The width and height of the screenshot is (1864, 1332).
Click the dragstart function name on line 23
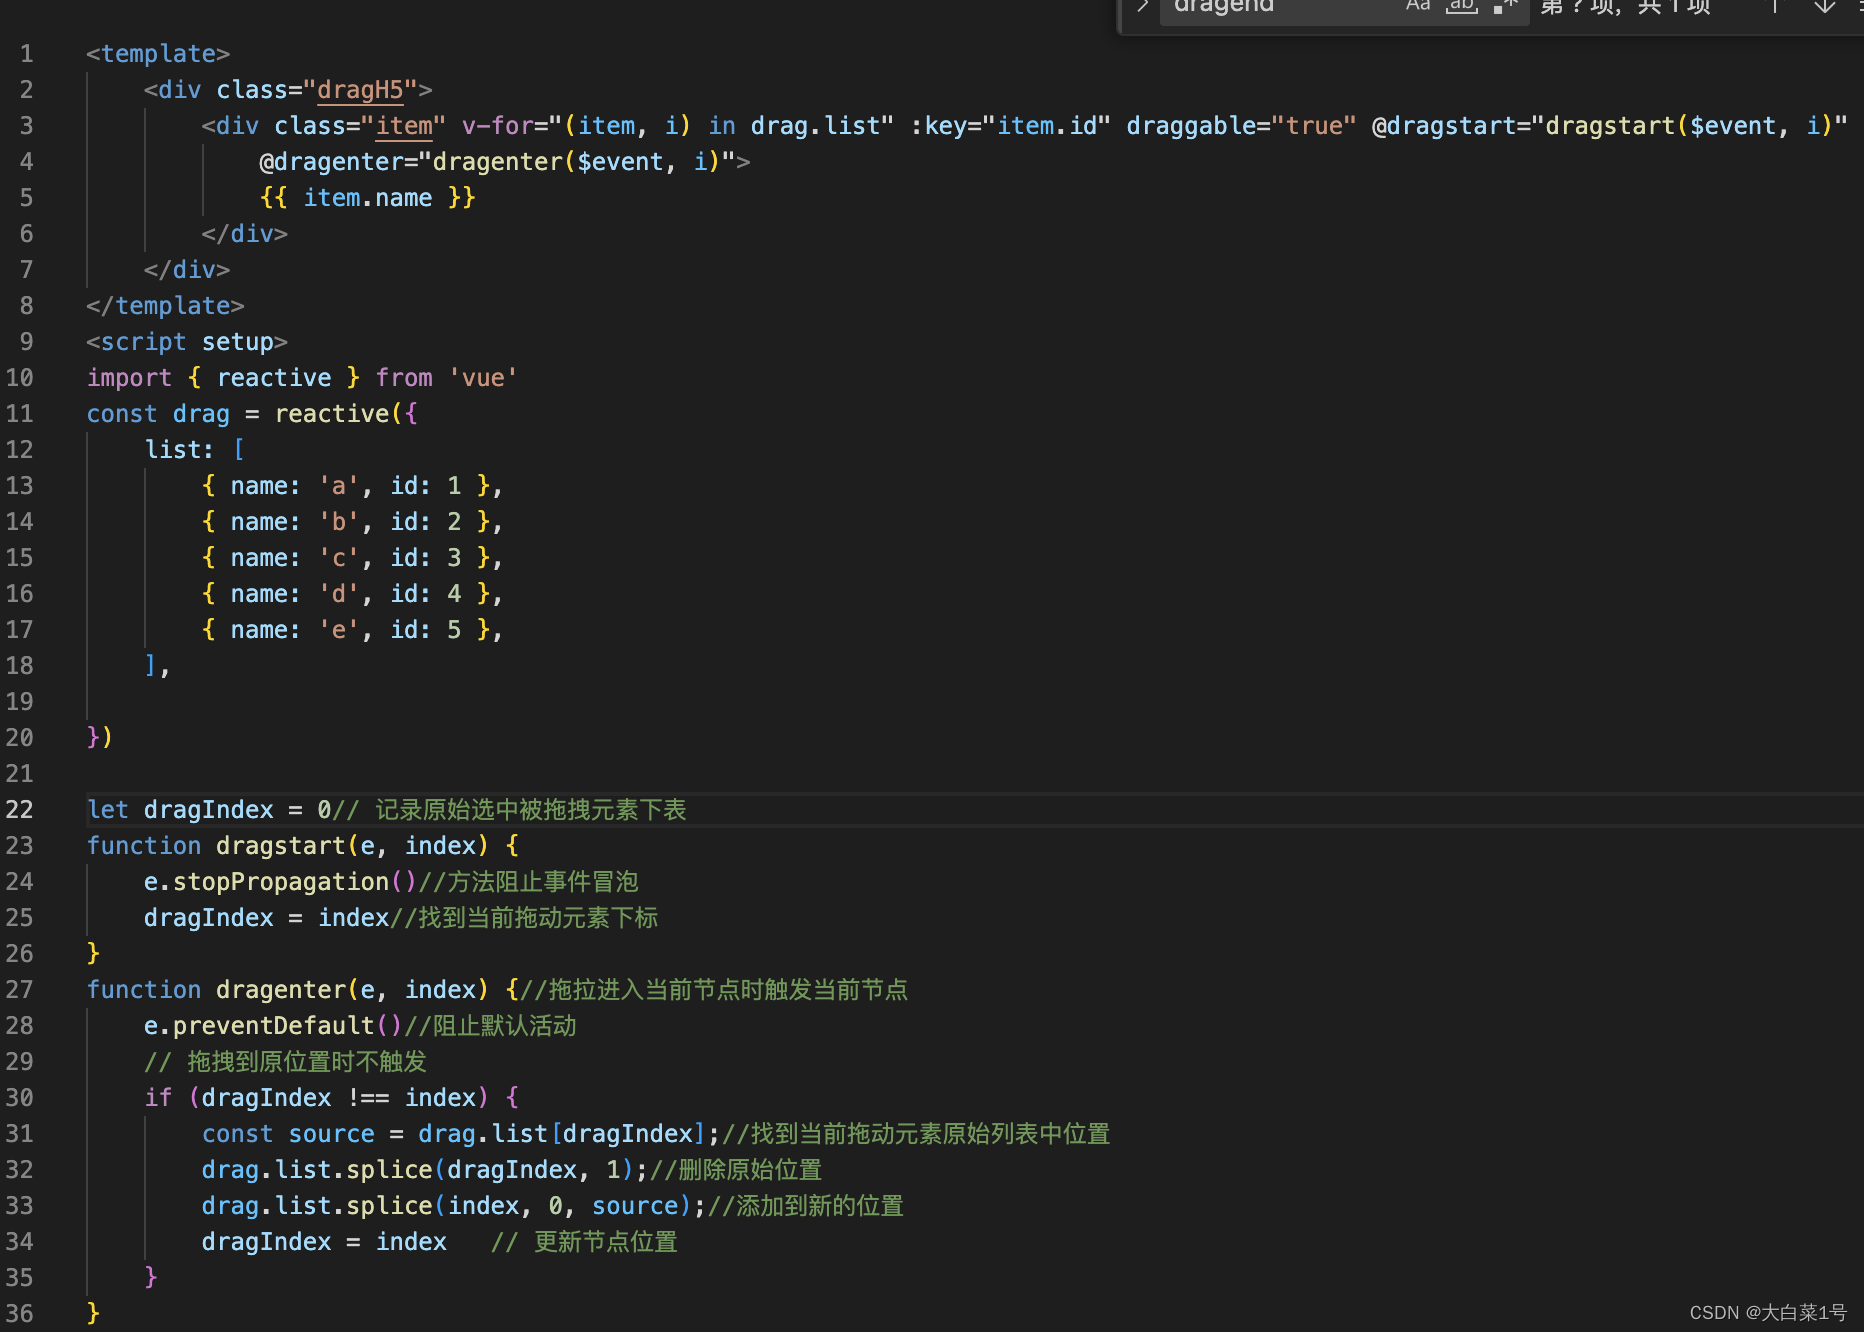tap(281, 845)
